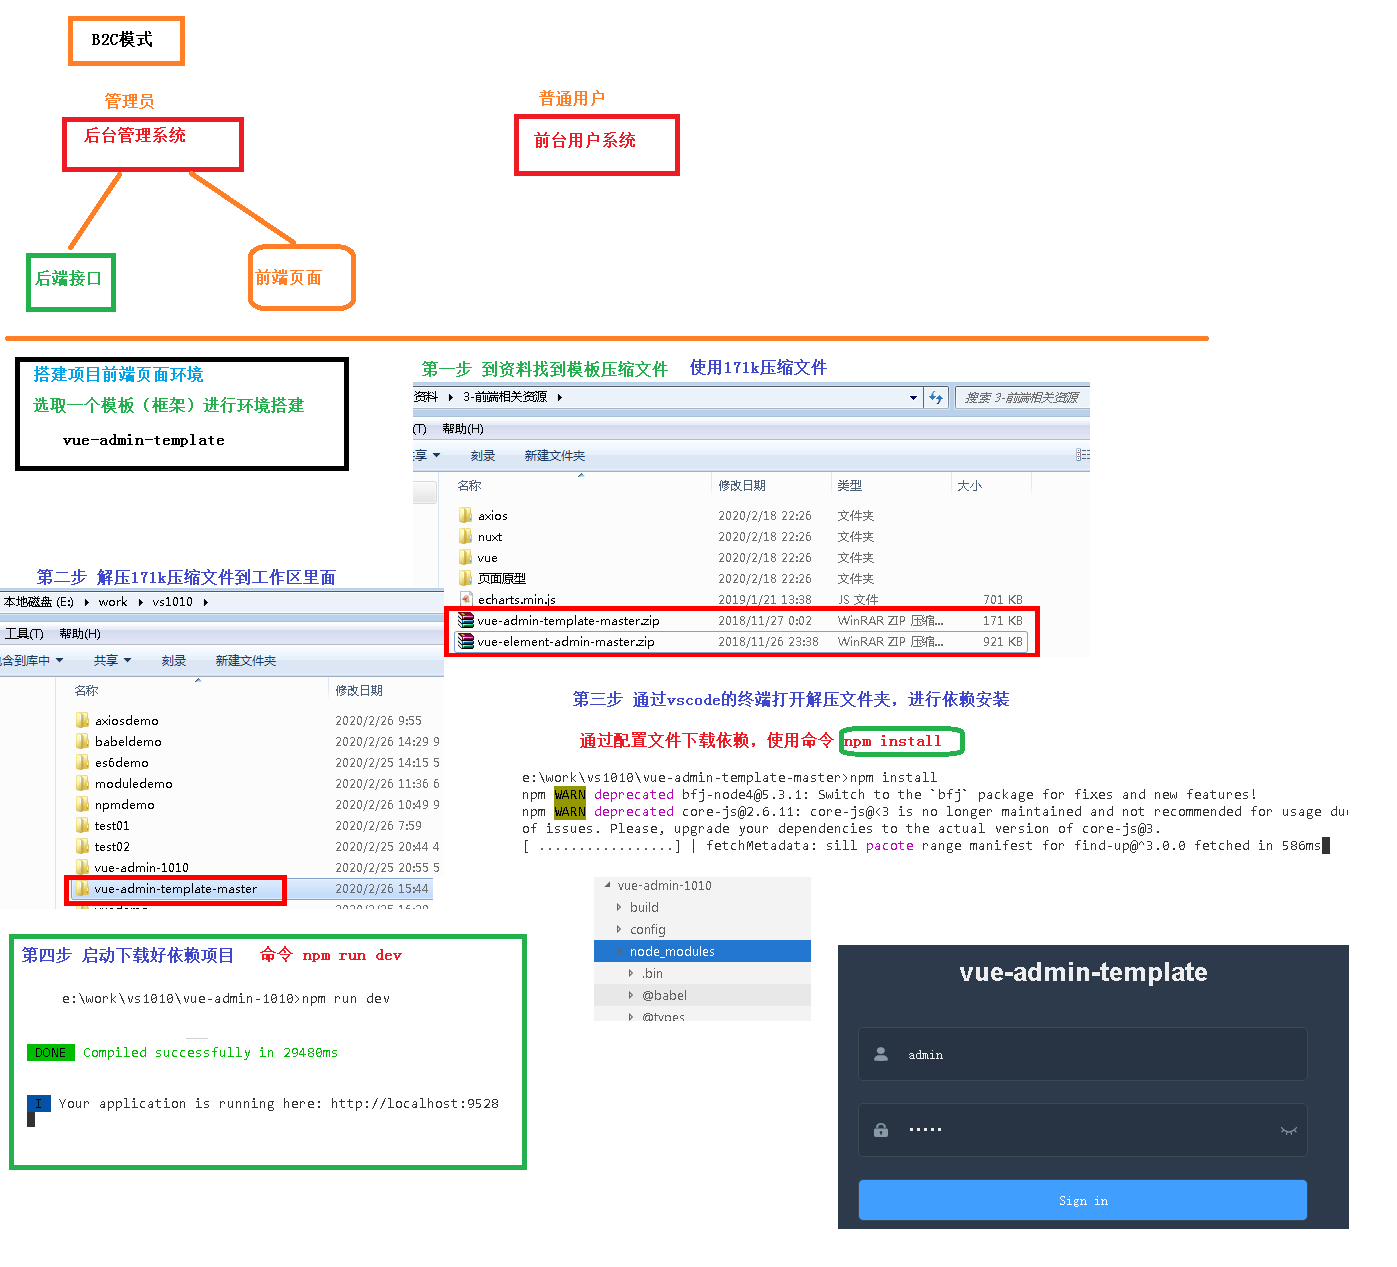1397x1267 pixels.
Task: Click the work breadcrumb in address bar
Action: 113,602
